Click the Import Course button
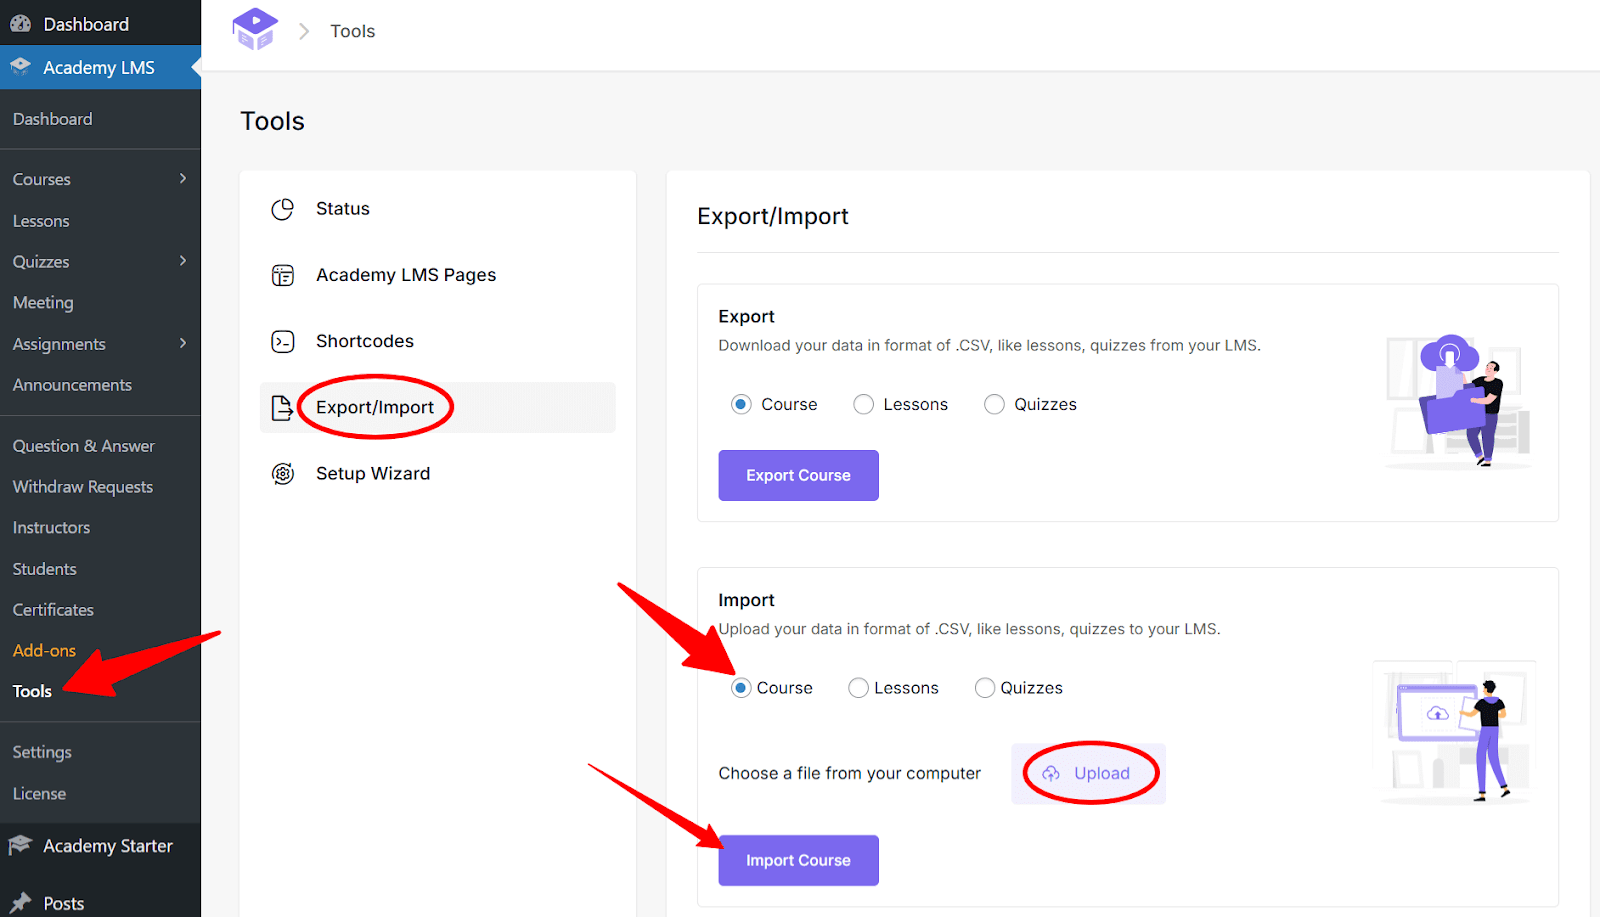 (798, 859)
